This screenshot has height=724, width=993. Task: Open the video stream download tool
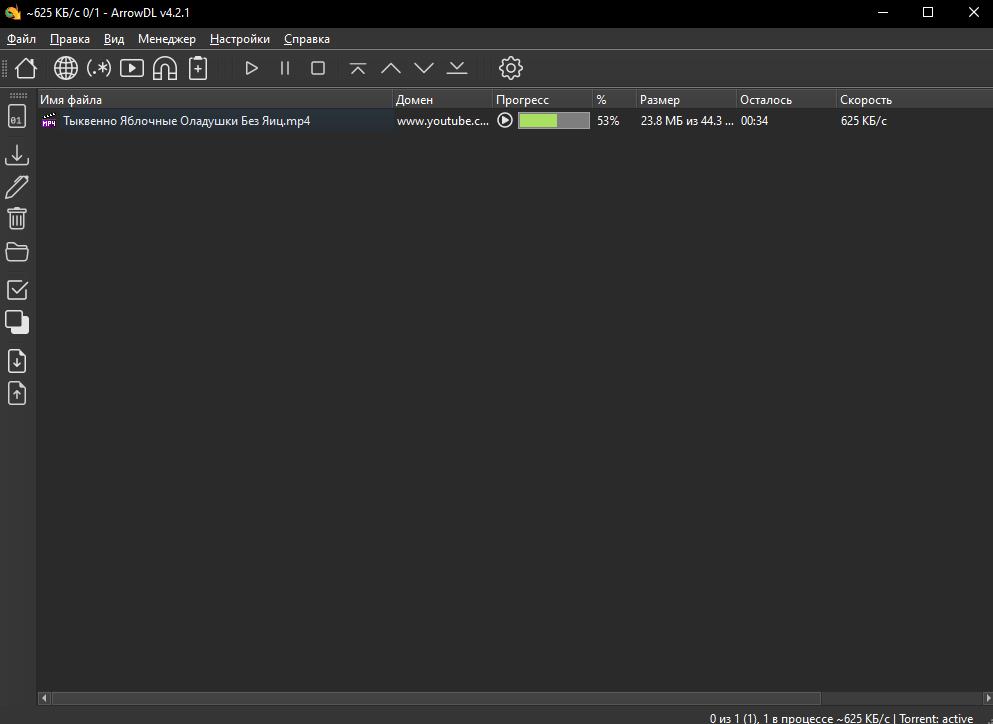[x=132, y=68]
